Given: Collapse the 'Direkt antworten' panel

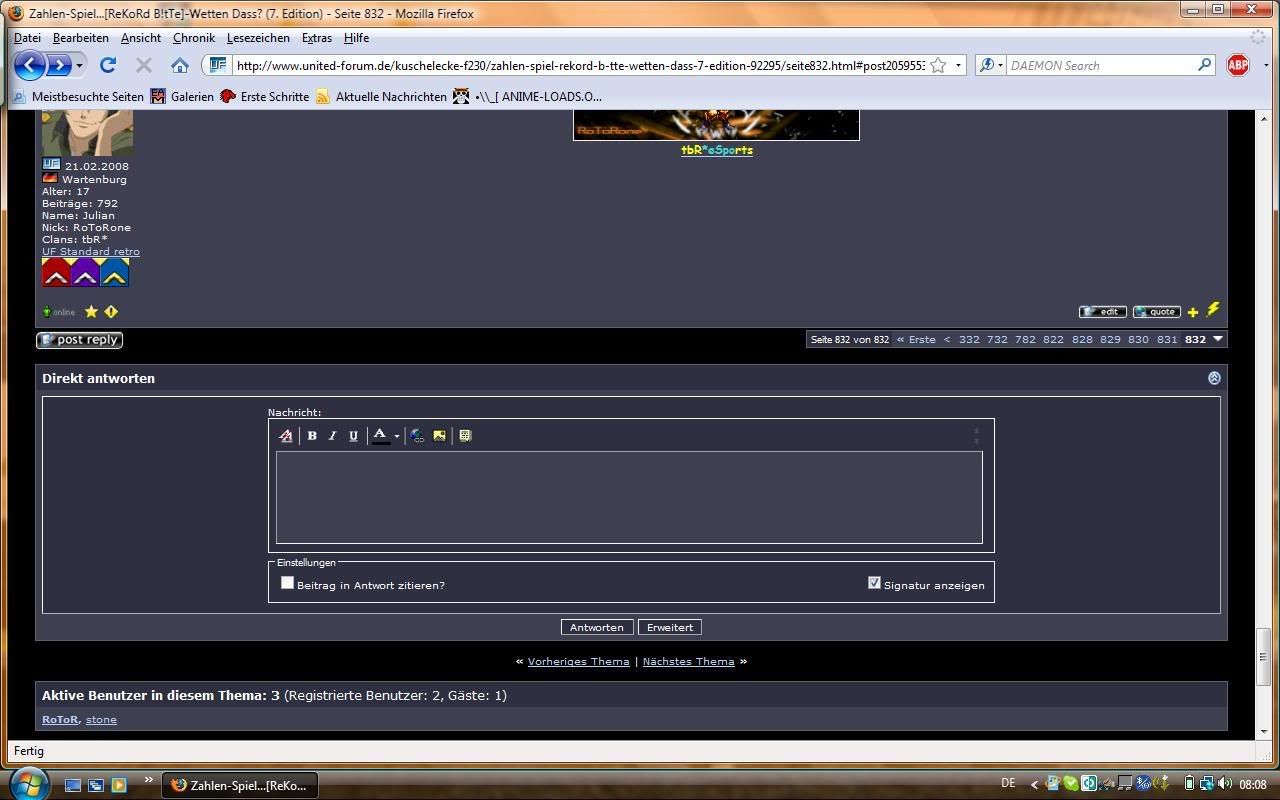Looking at the screenshot, I should [x=1214, y=378].
